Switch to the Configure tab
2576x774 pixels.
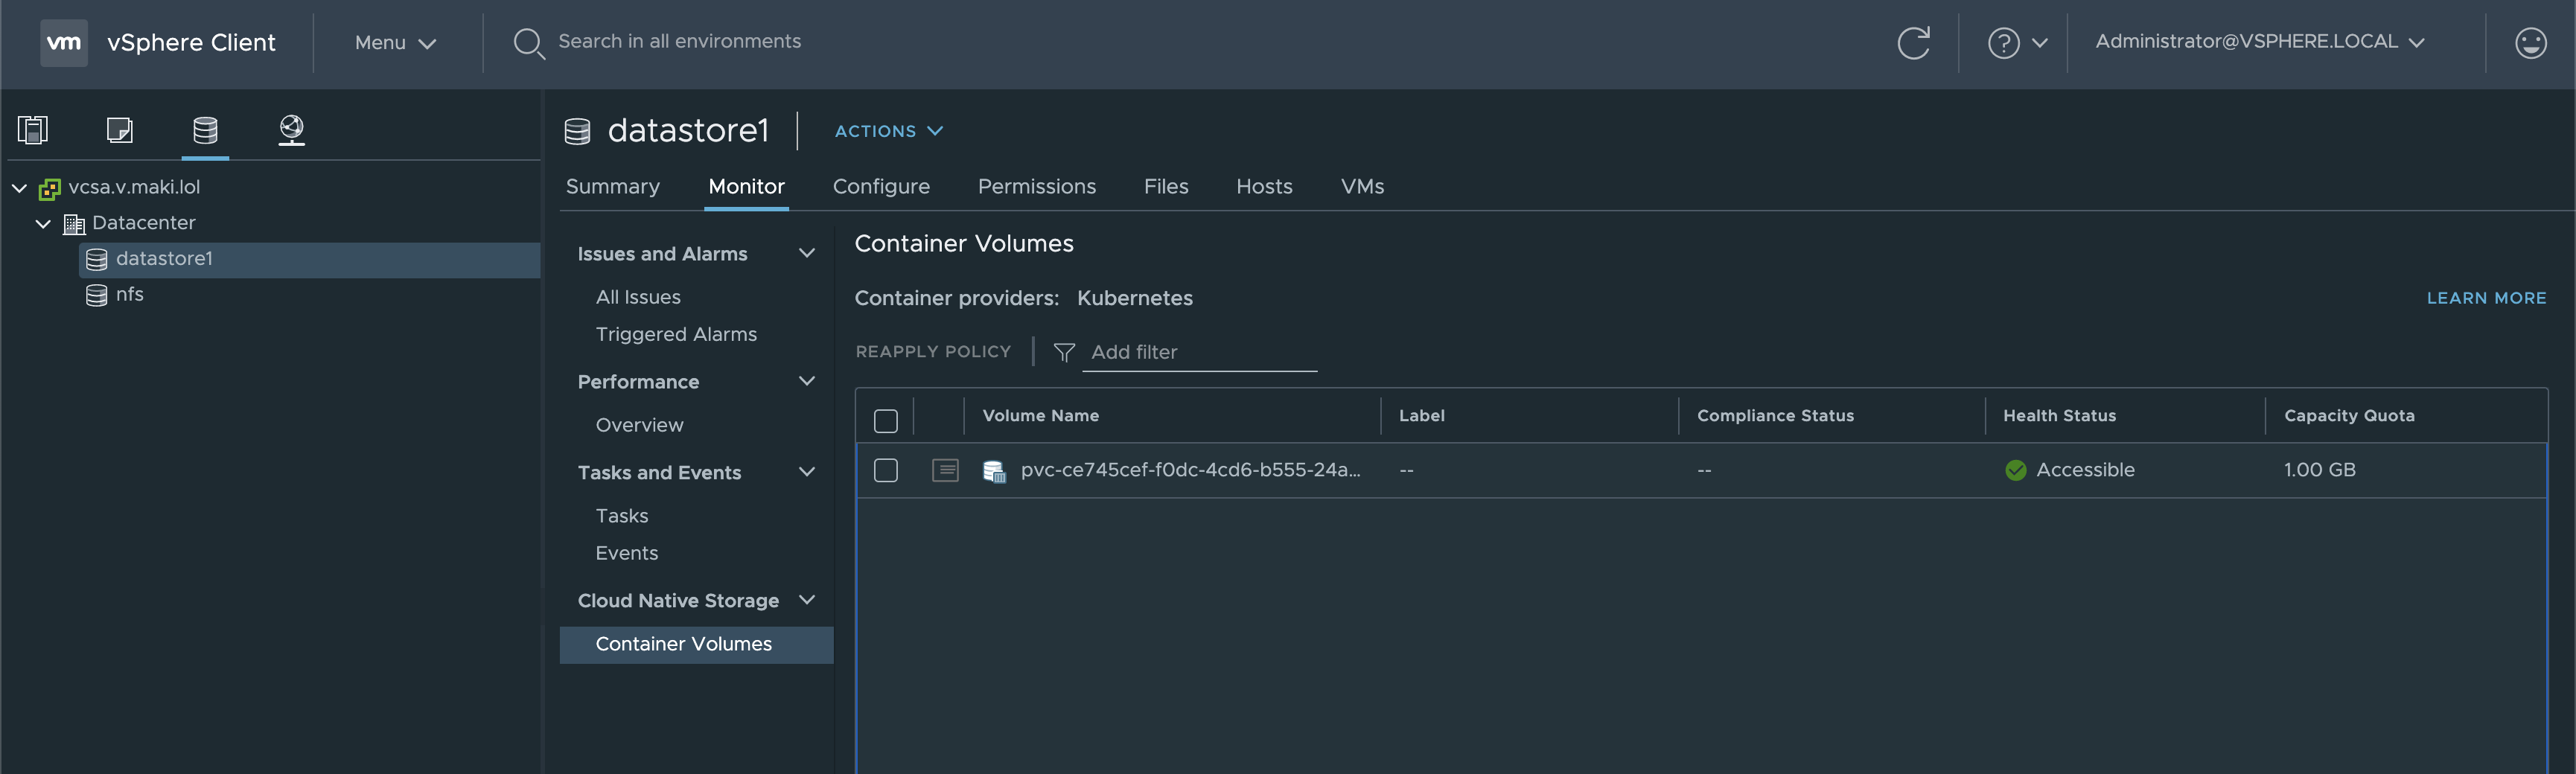point(881,186)
